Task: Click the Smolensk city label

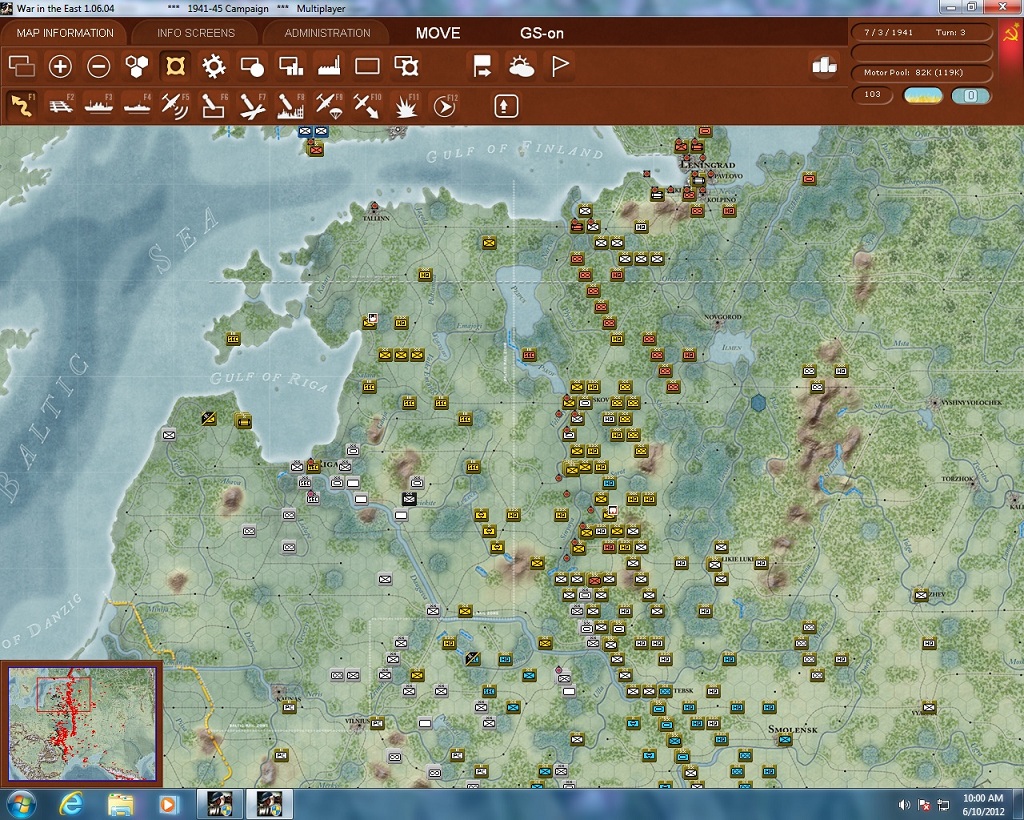Action: click(792, 729)
